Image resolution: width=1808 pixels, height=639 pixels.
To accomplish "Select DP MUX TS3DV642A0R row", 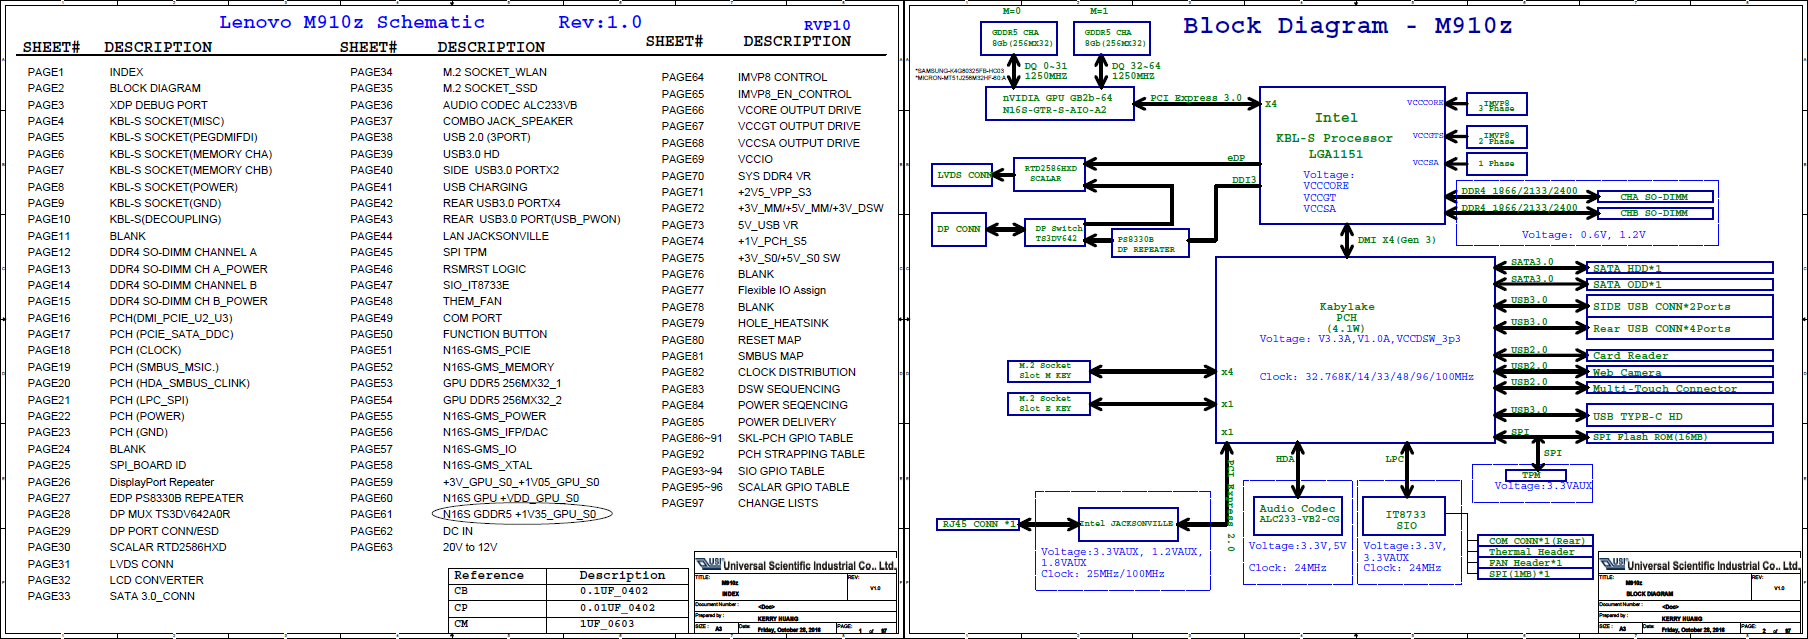I will [129, 514].
